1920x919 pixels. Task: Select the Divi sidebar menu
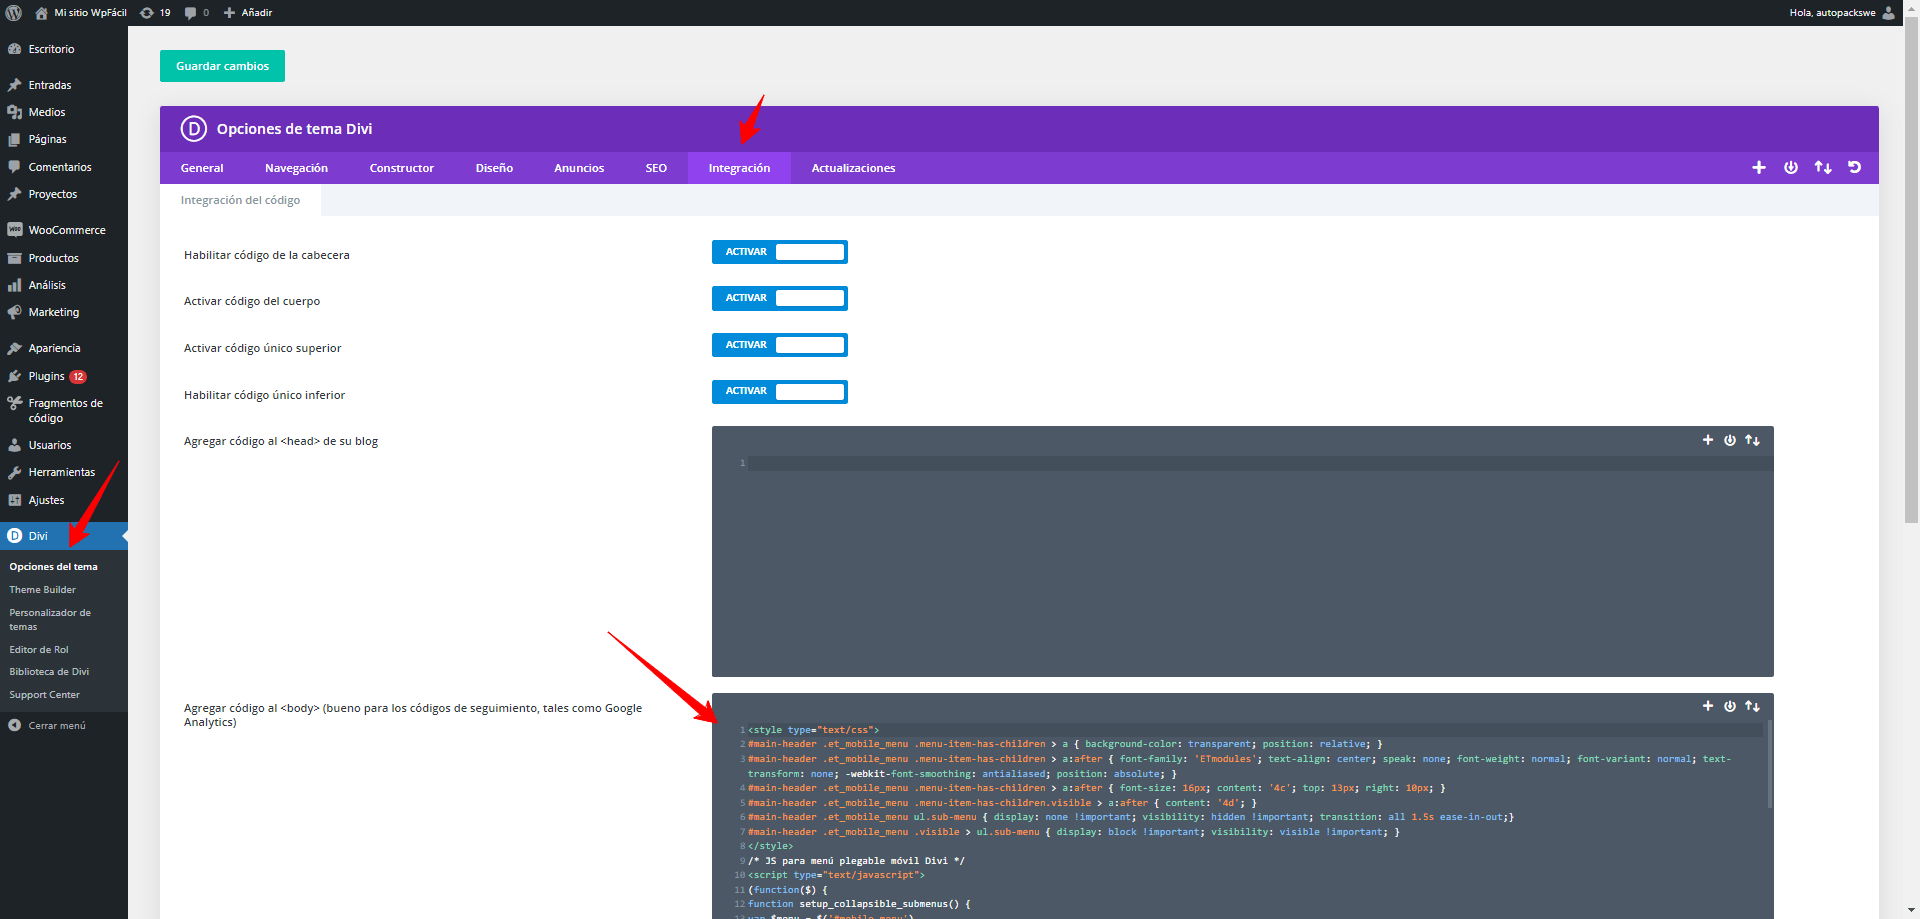click(64, 536)
